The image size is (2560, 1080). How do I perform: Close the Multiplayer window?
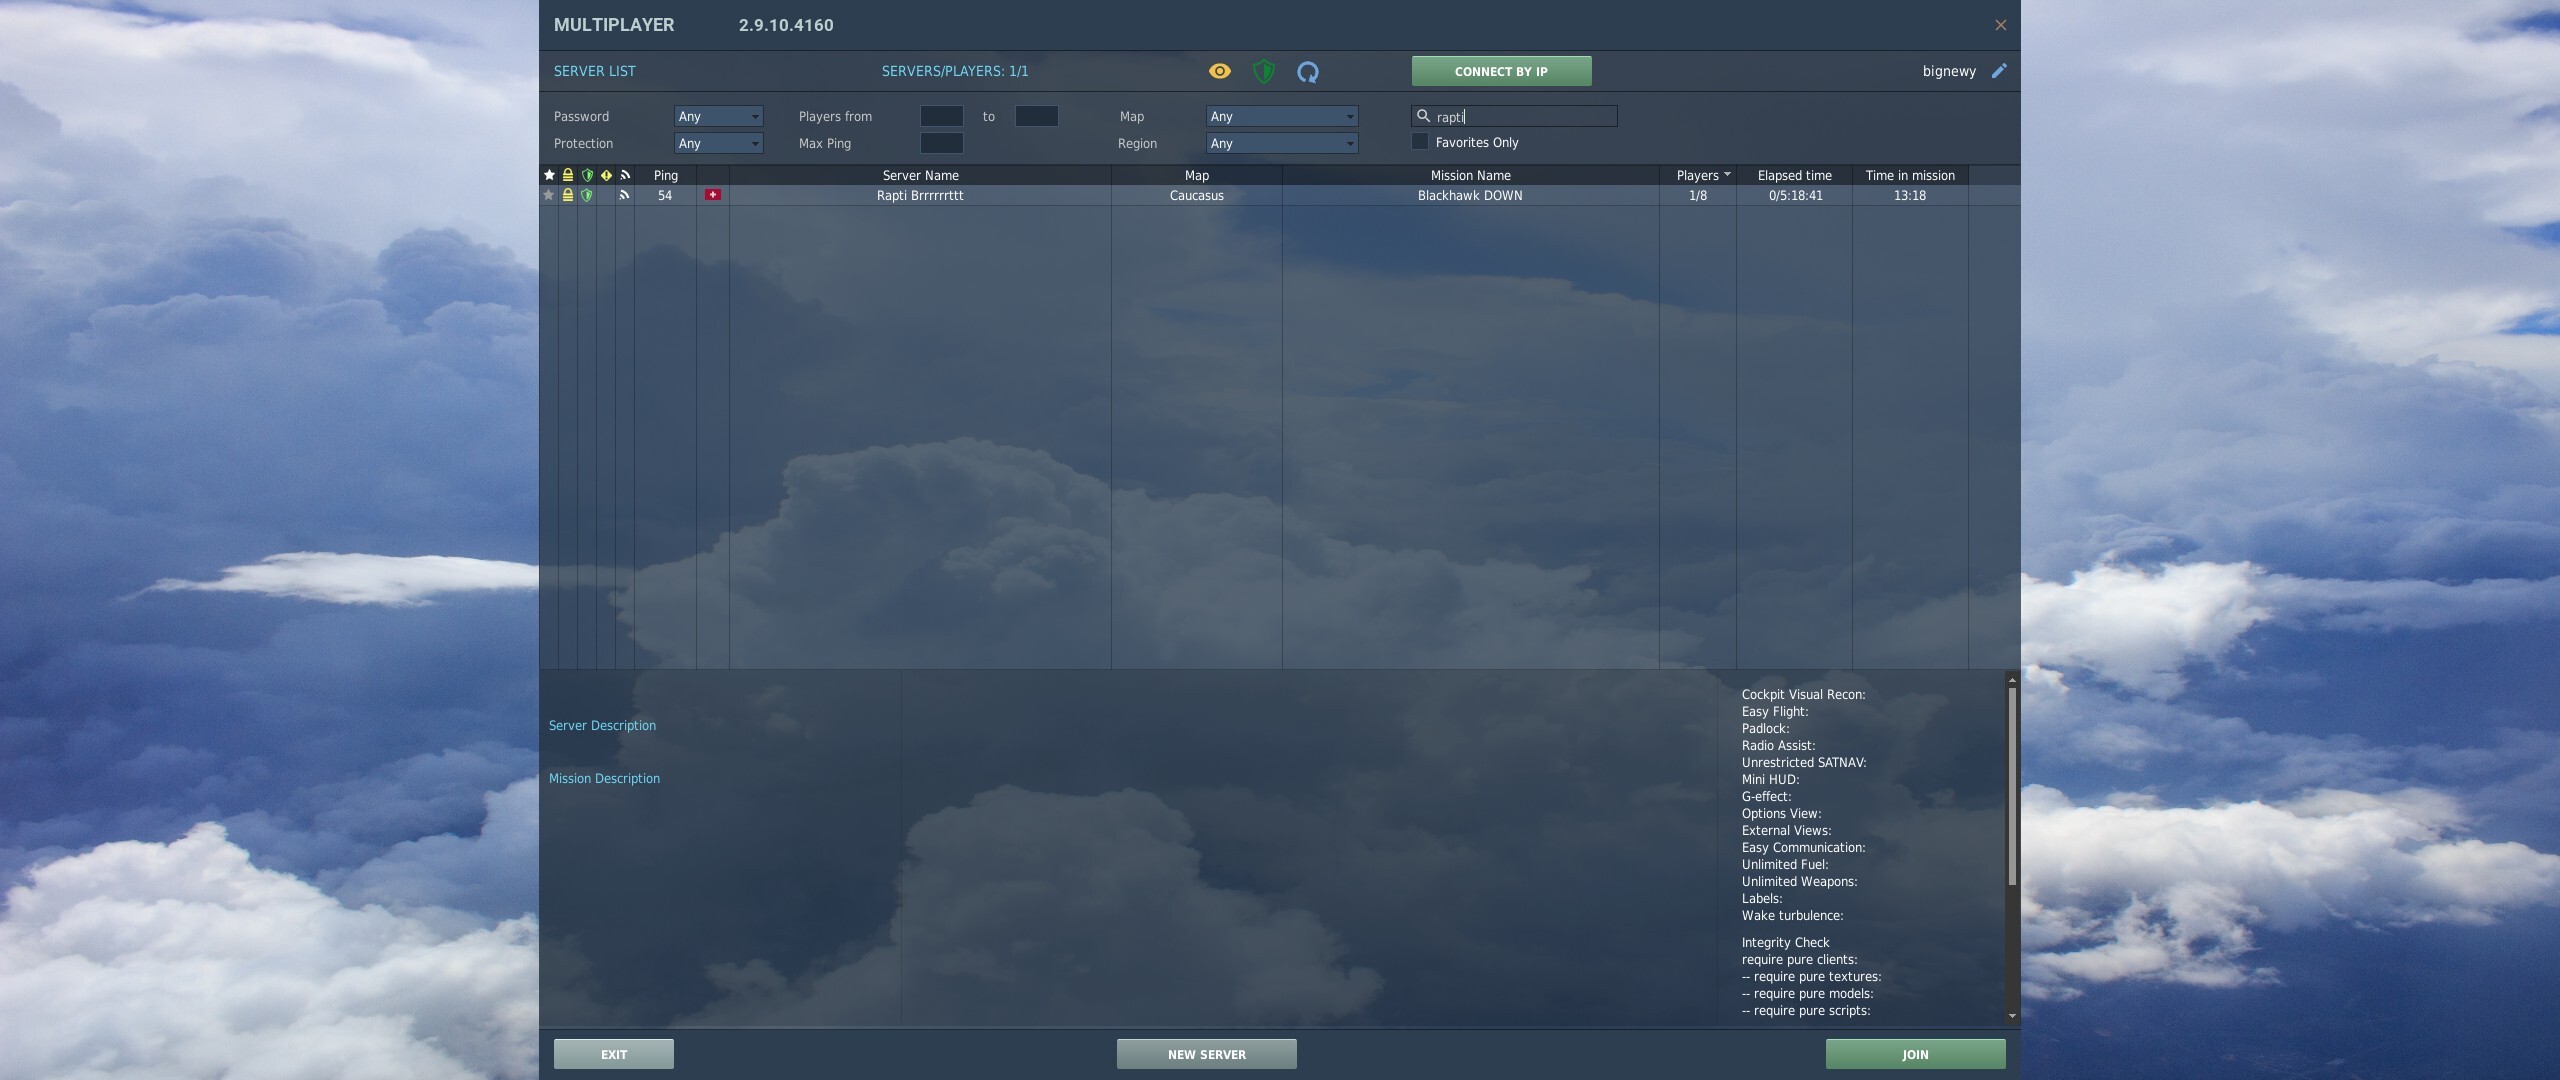pos(2000,25)
